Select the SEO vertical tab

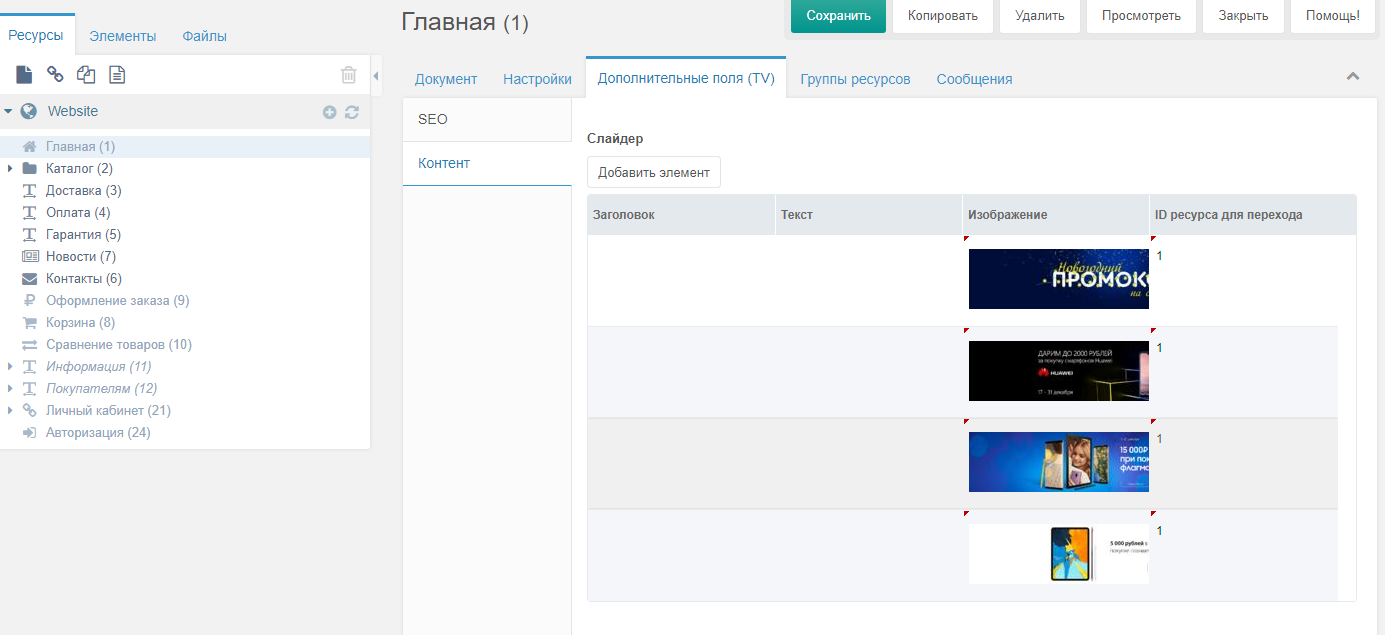(x=487, y=119)
